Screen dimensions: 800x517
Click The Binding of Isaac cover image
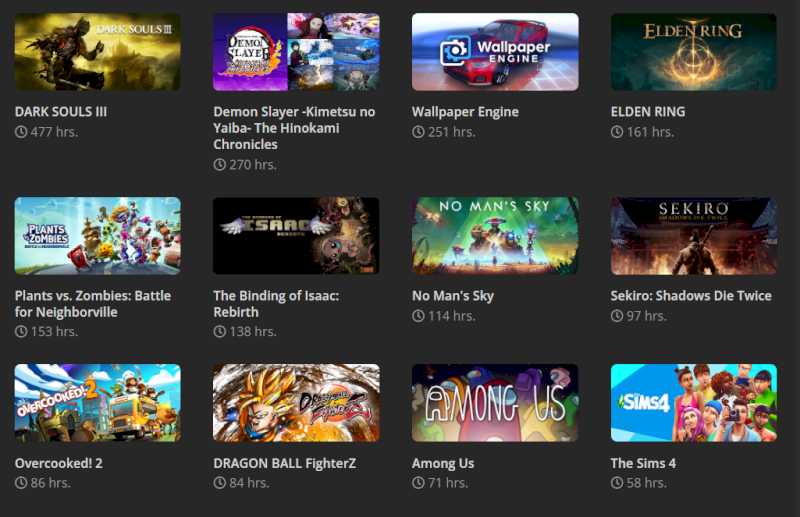pyautogui.click(x=296, y=236)
